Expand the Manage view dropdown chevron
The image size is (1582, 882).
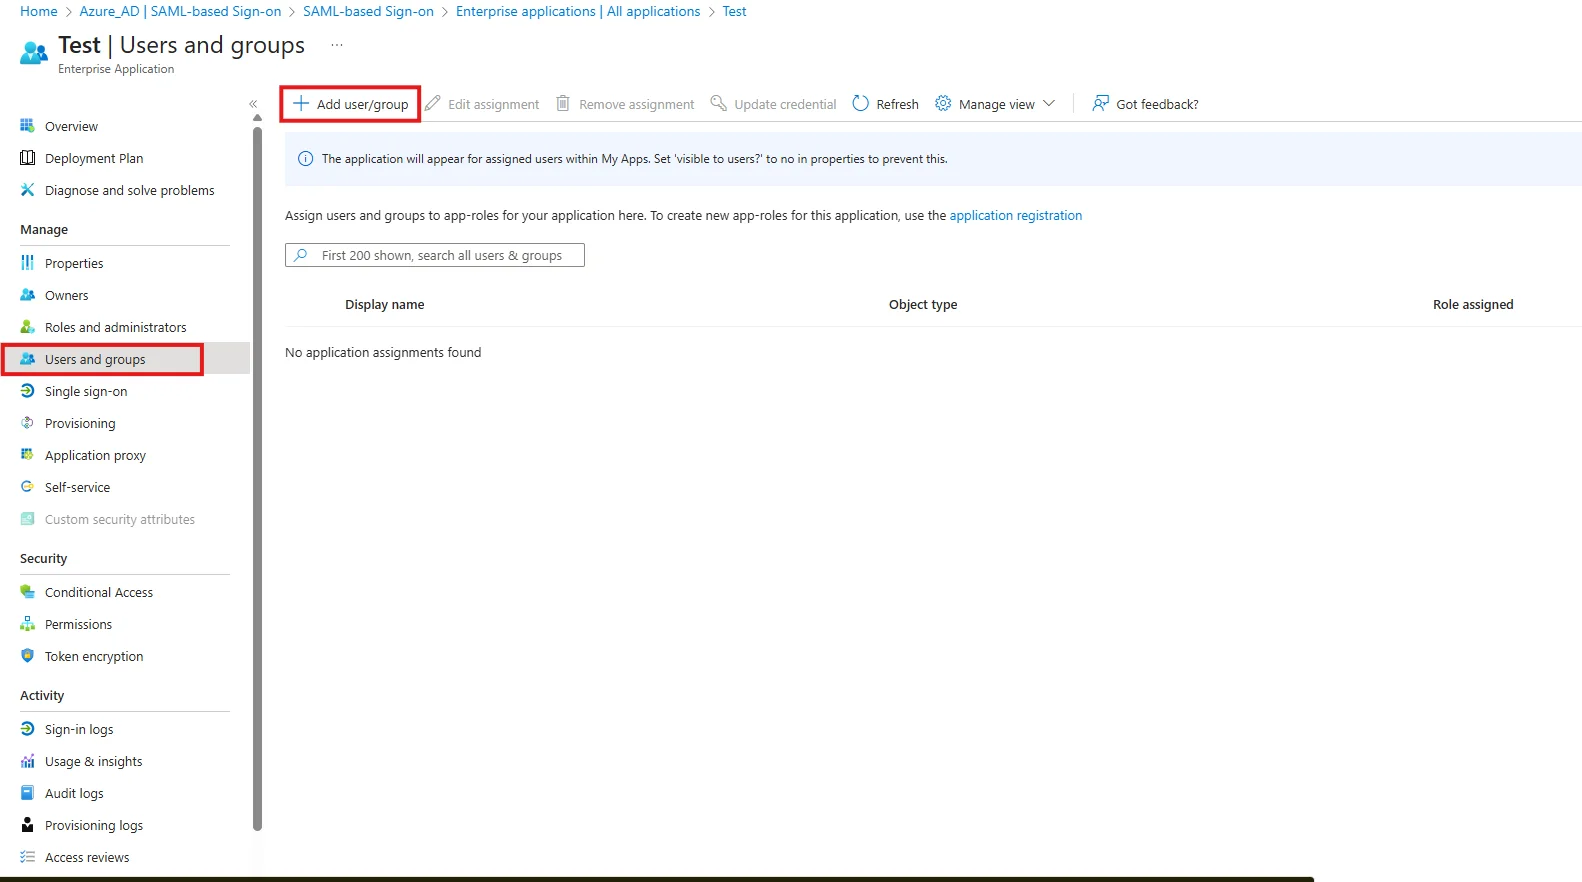click(1048, 103)
